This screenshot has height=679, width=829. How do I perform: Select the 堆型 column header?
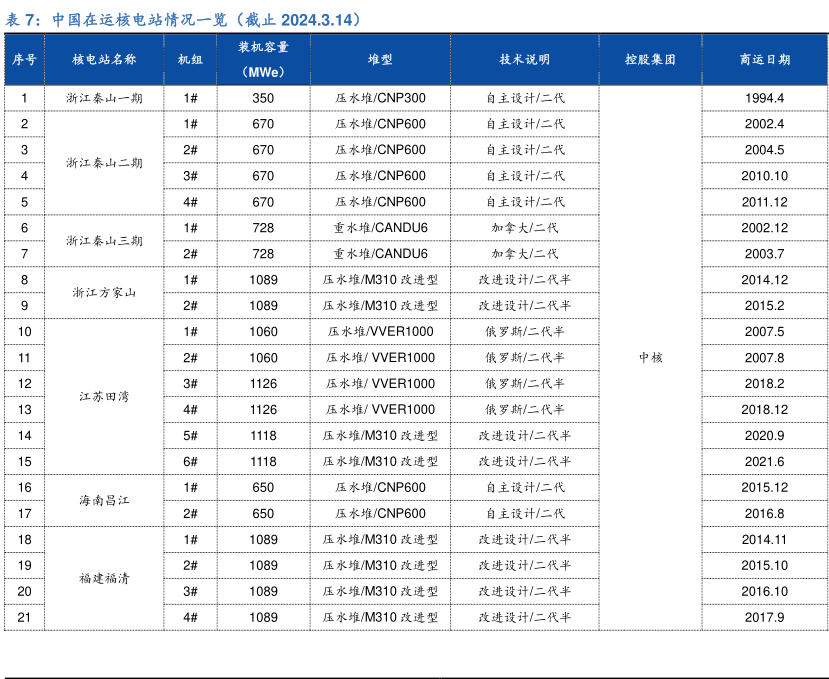(380, 60)
